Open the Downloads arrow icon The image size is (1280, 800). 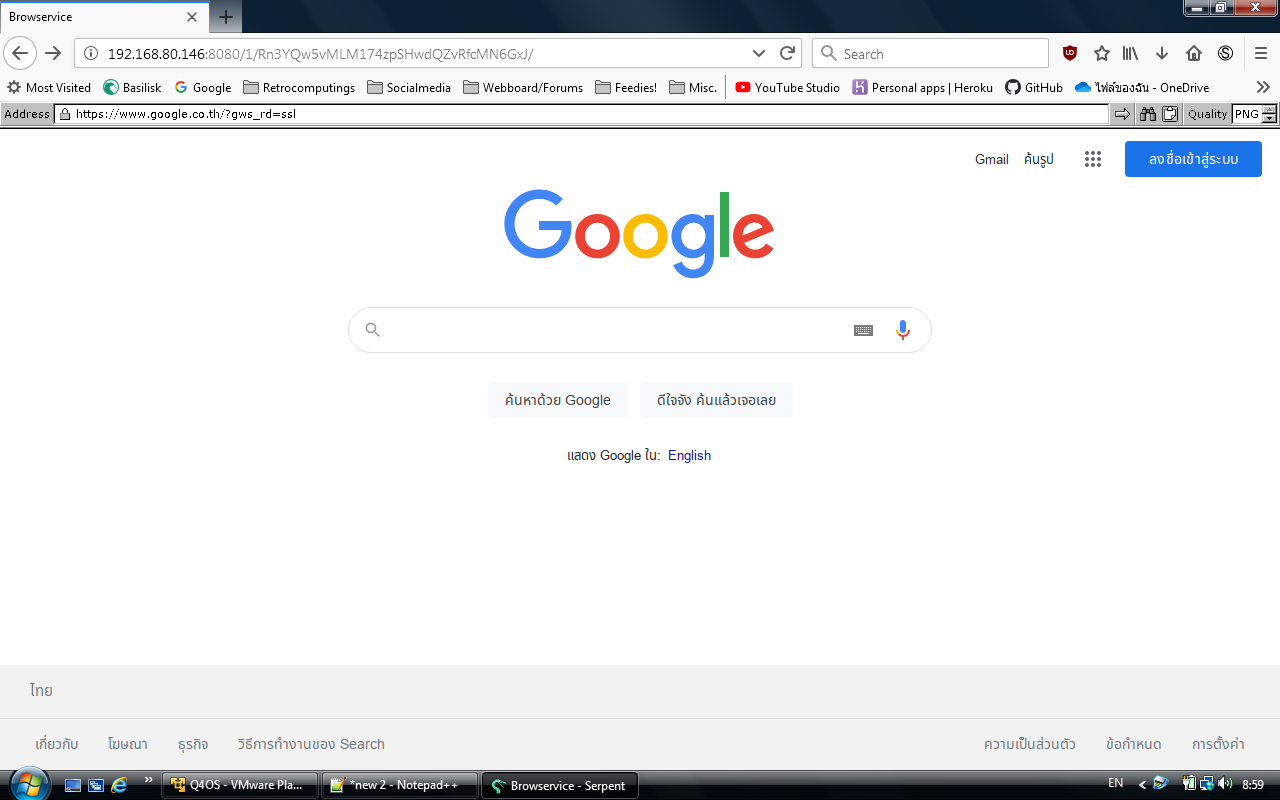pyautogui.click(x=1162, y=54)
